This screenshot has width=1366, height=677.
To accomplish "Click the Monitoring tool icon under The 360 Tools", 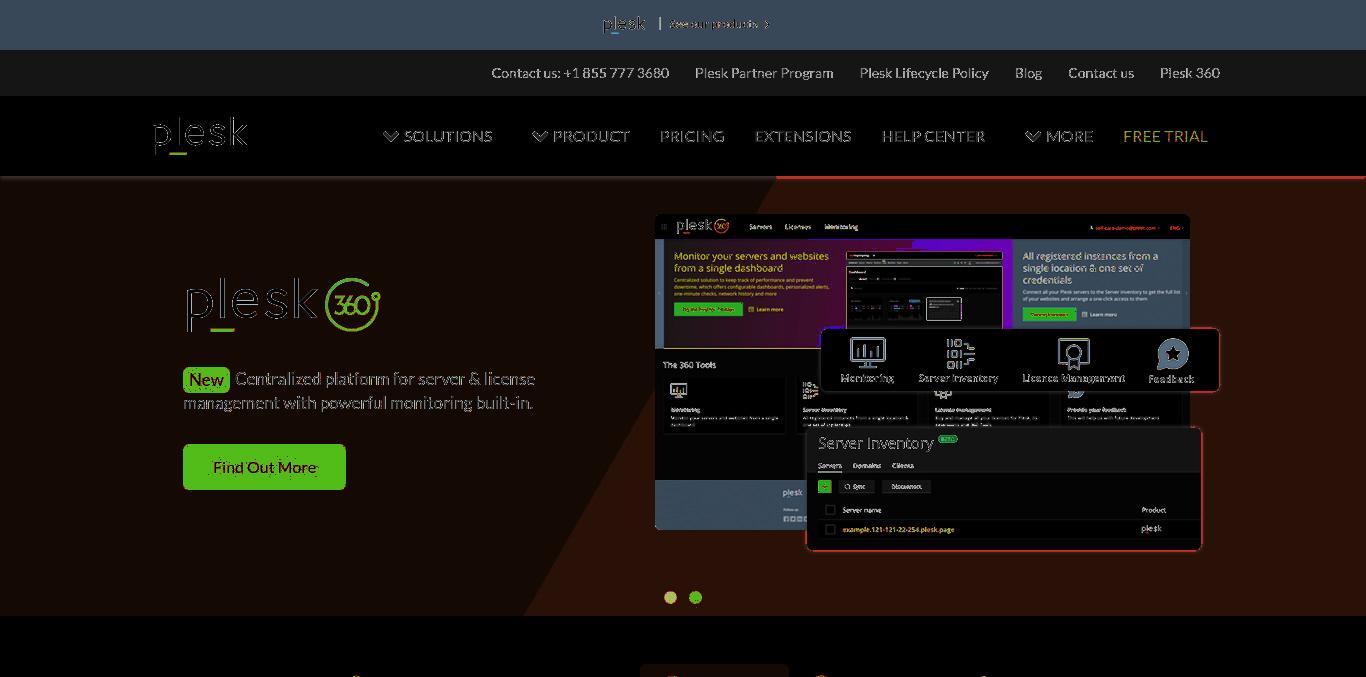I will pos(679,390).
